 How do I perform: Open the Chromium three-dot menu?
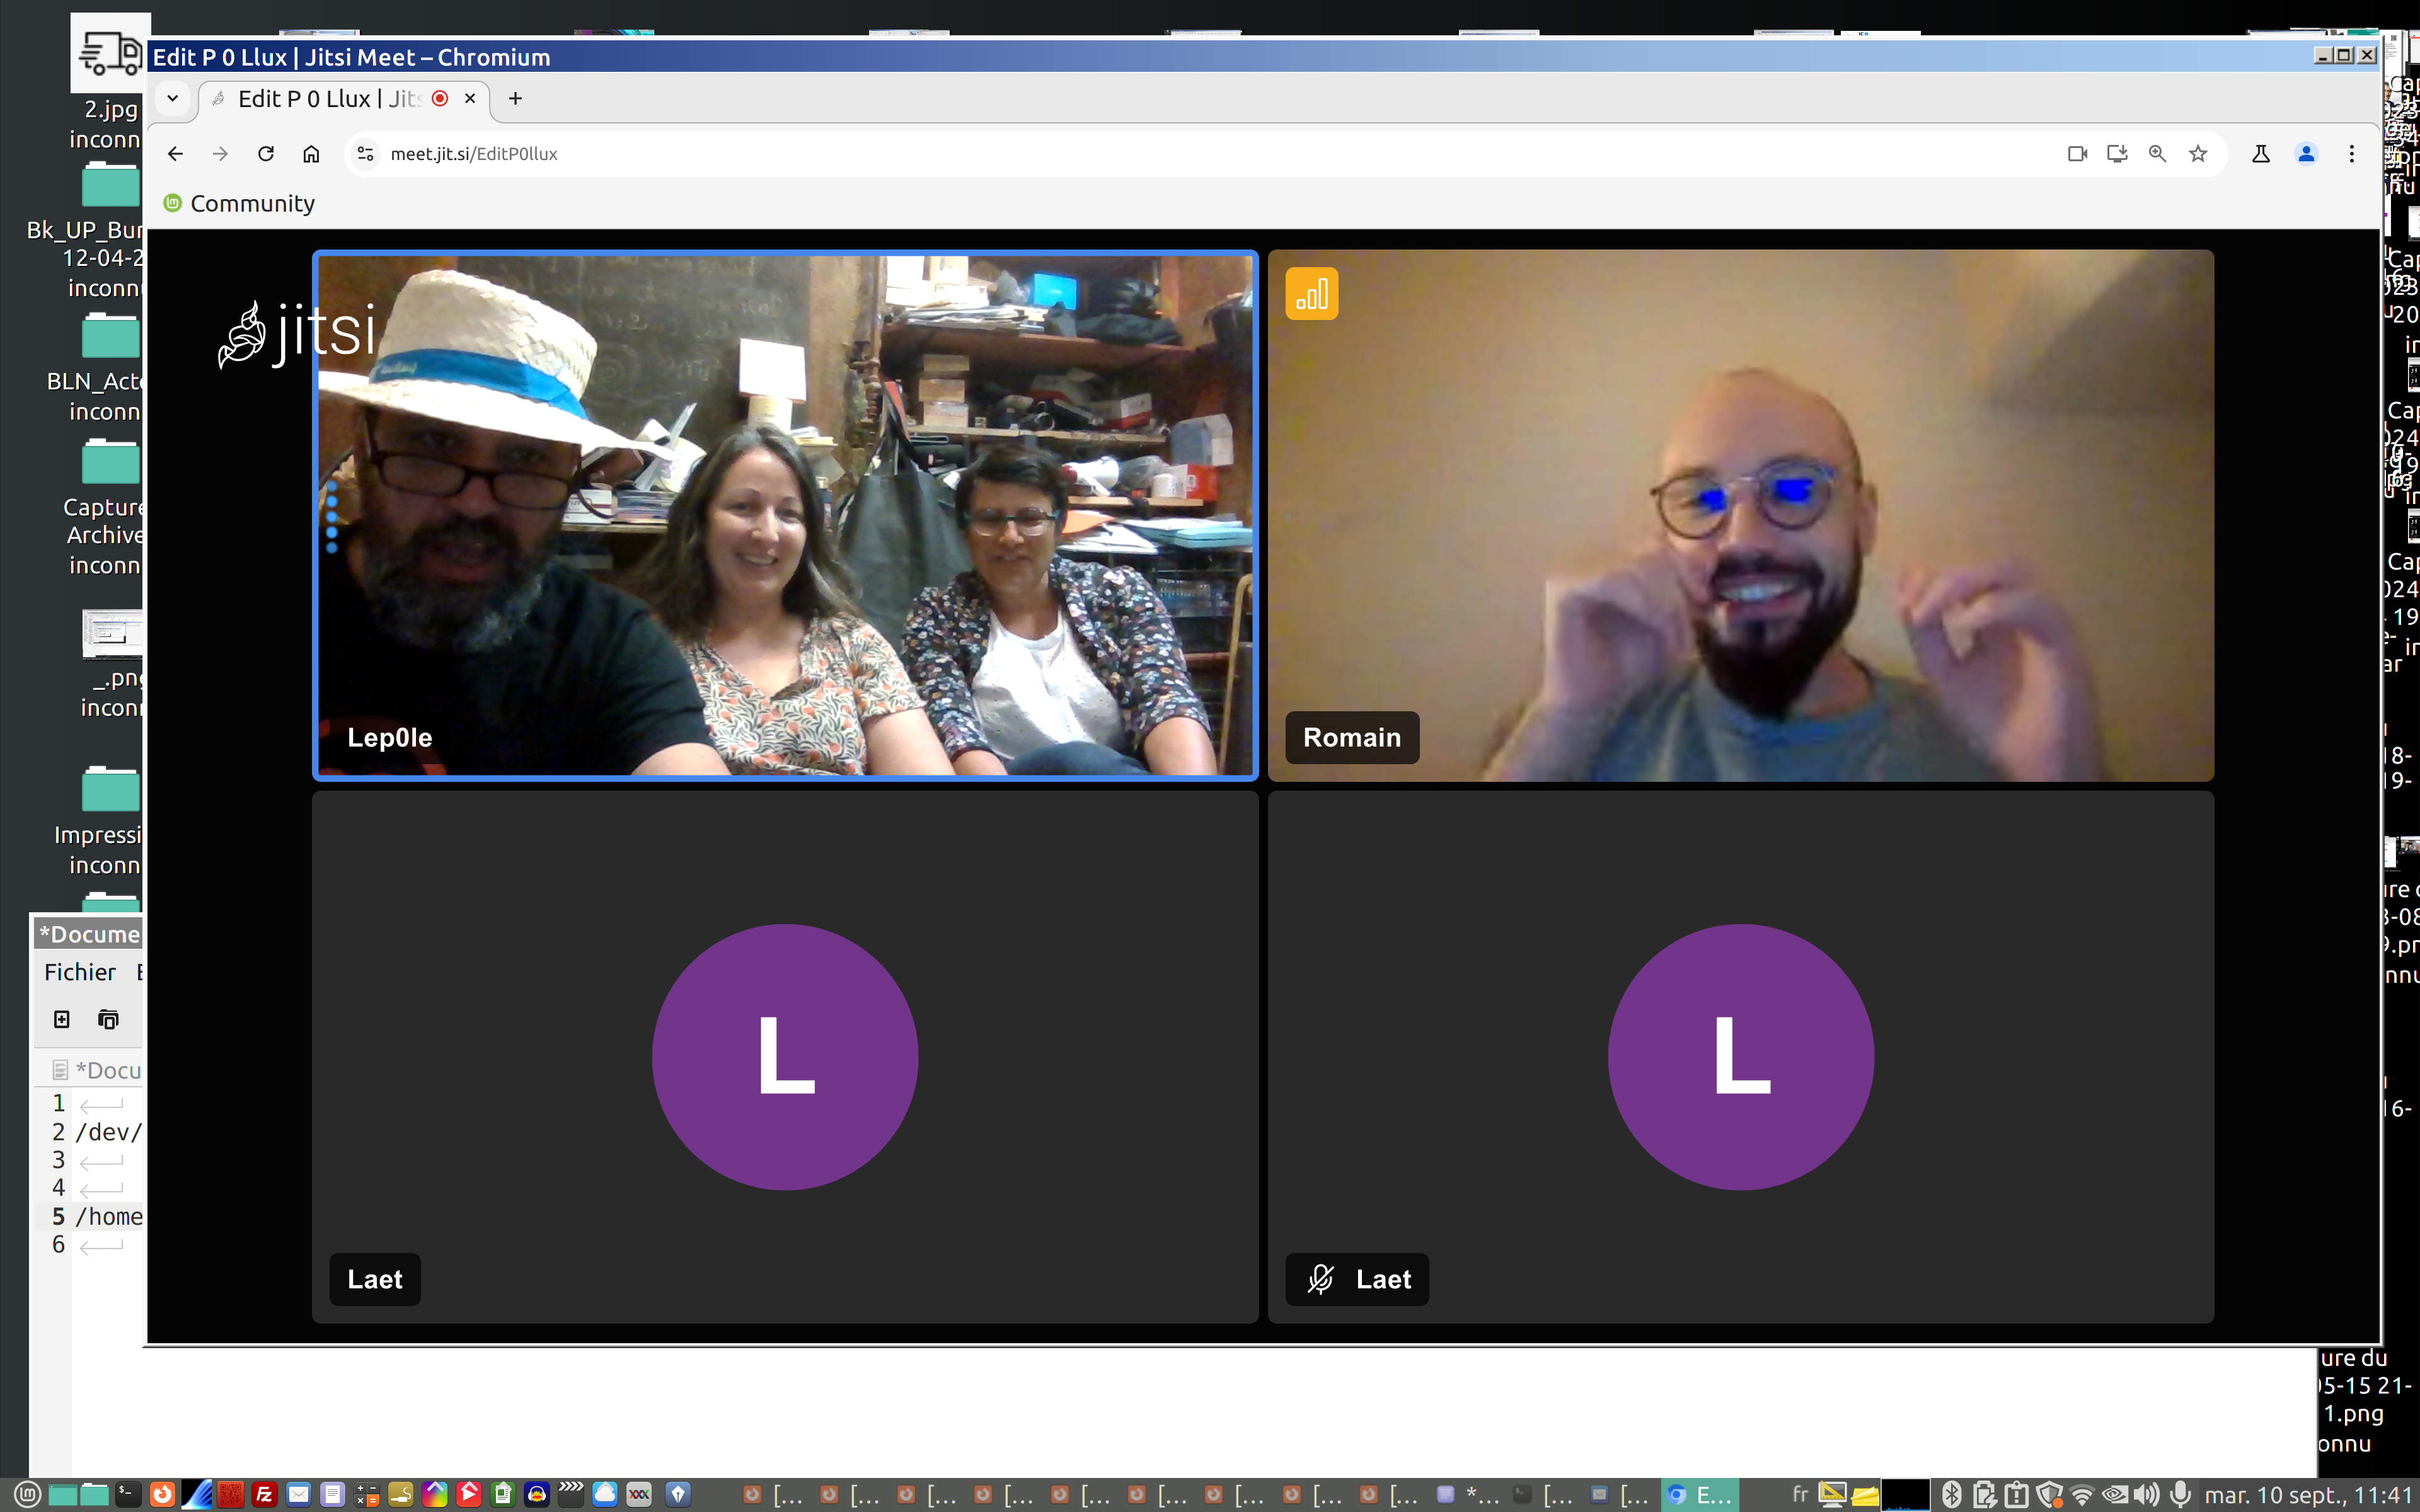2351,154
